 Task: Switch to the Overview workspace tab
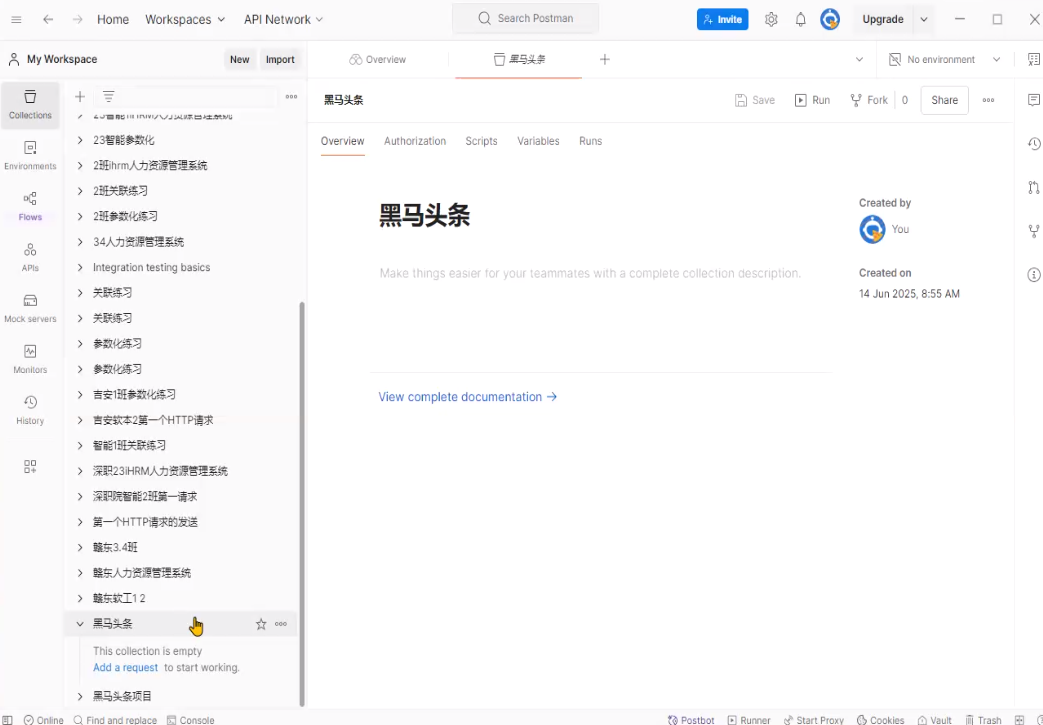[x=378, y=59]
